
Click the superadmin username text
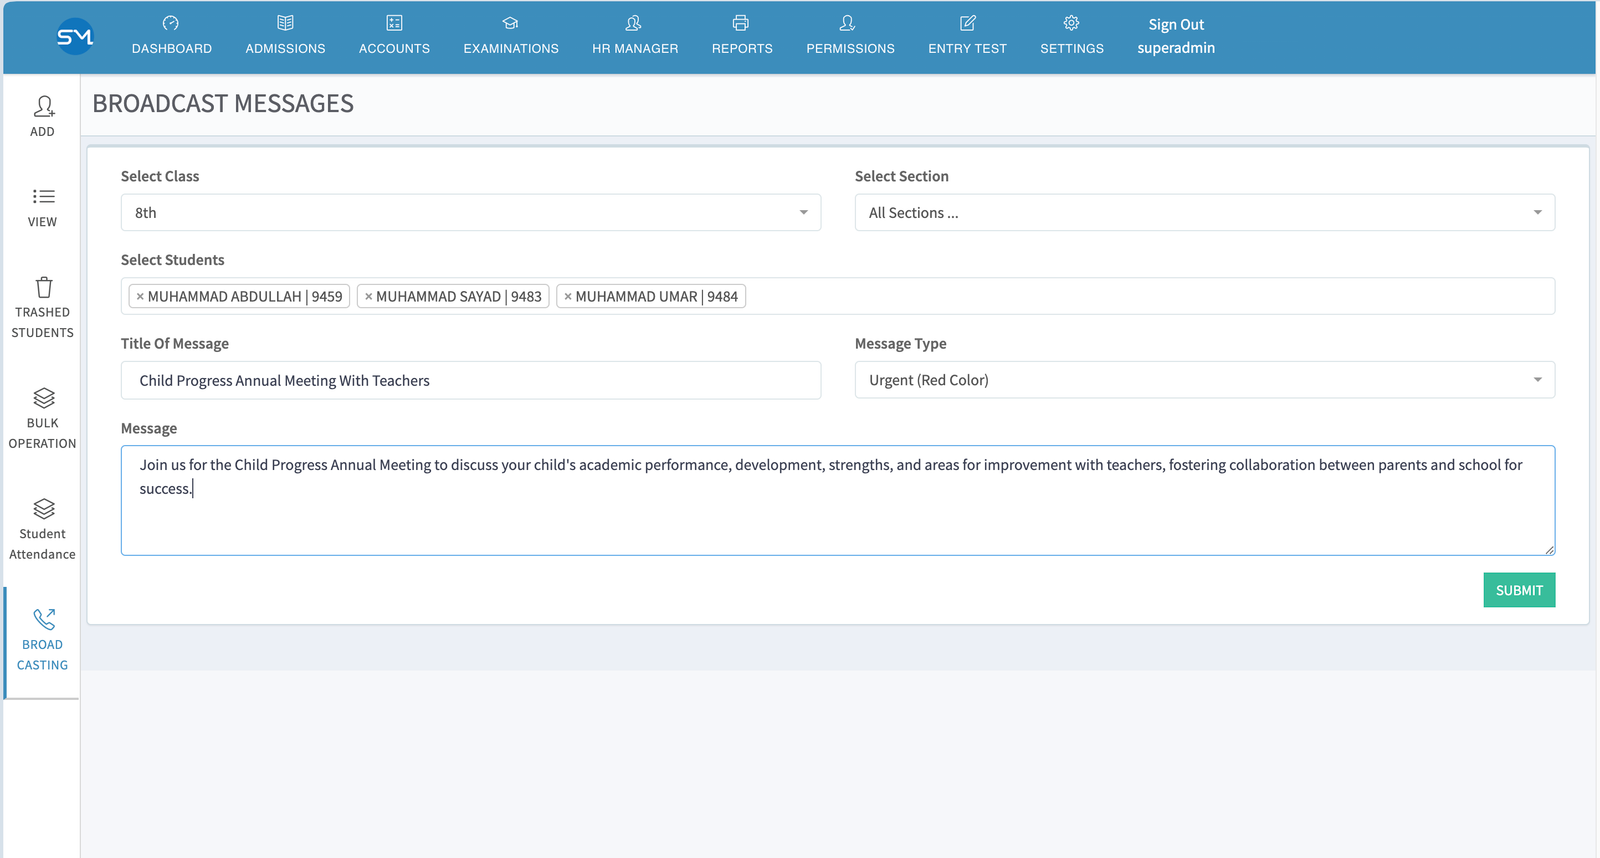[1176, 48]
